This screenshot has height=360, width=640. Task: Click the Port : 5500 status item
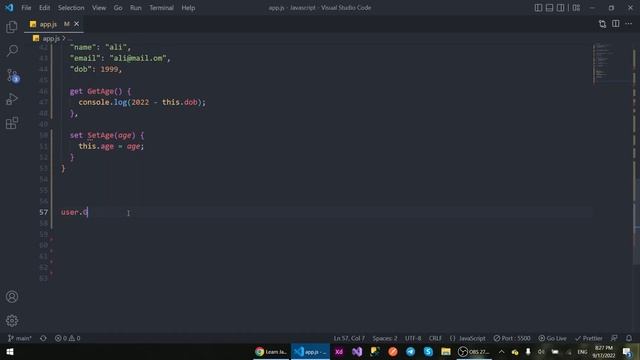512,338
